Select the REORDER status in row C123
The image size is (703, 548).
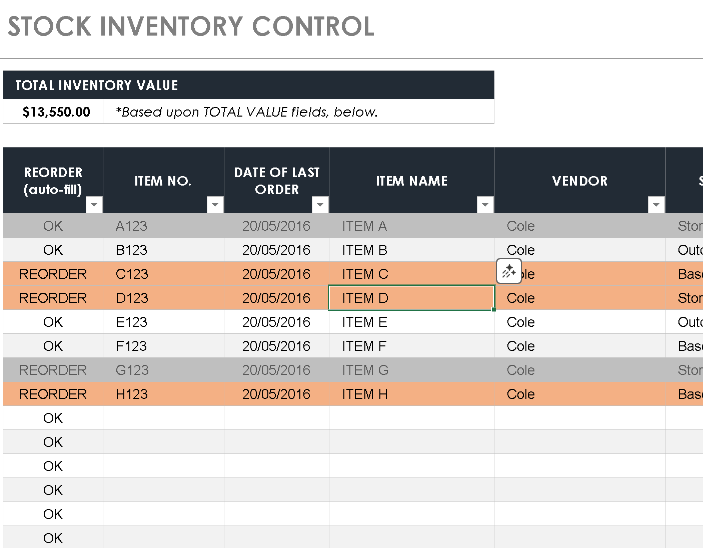click(x=53, y=274)
